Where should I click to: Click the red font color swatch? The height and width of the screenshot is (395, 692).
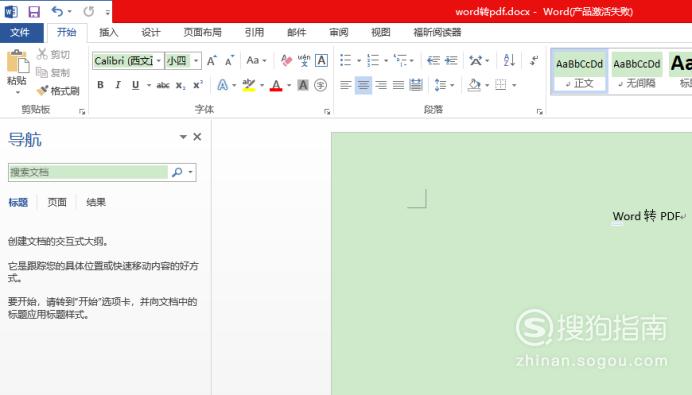coord(276,85)
